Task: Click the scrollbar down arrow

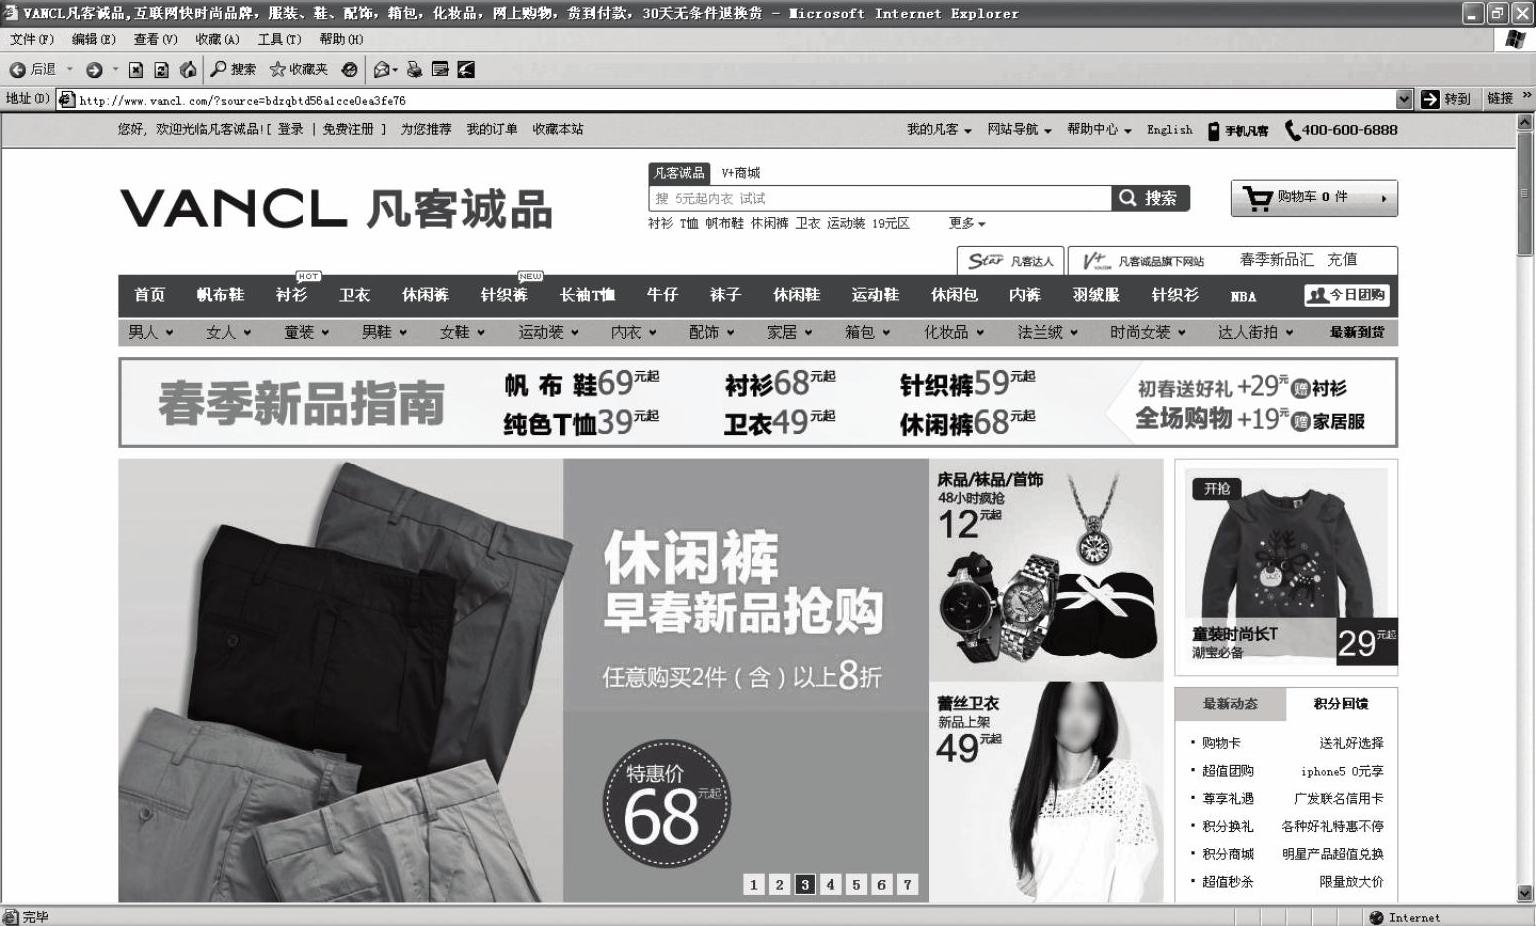Action: [1525, 894]
